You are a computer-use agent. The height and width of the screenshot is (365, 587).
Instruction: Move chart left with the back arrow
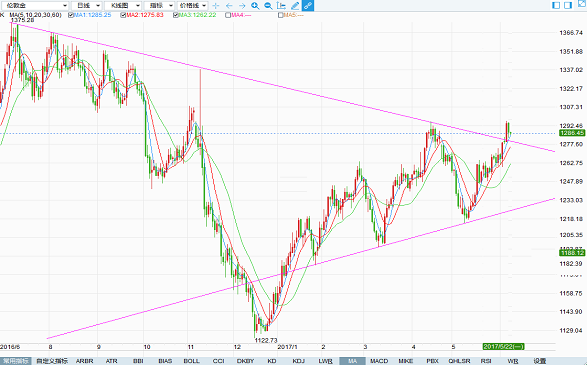click(229, 6)
